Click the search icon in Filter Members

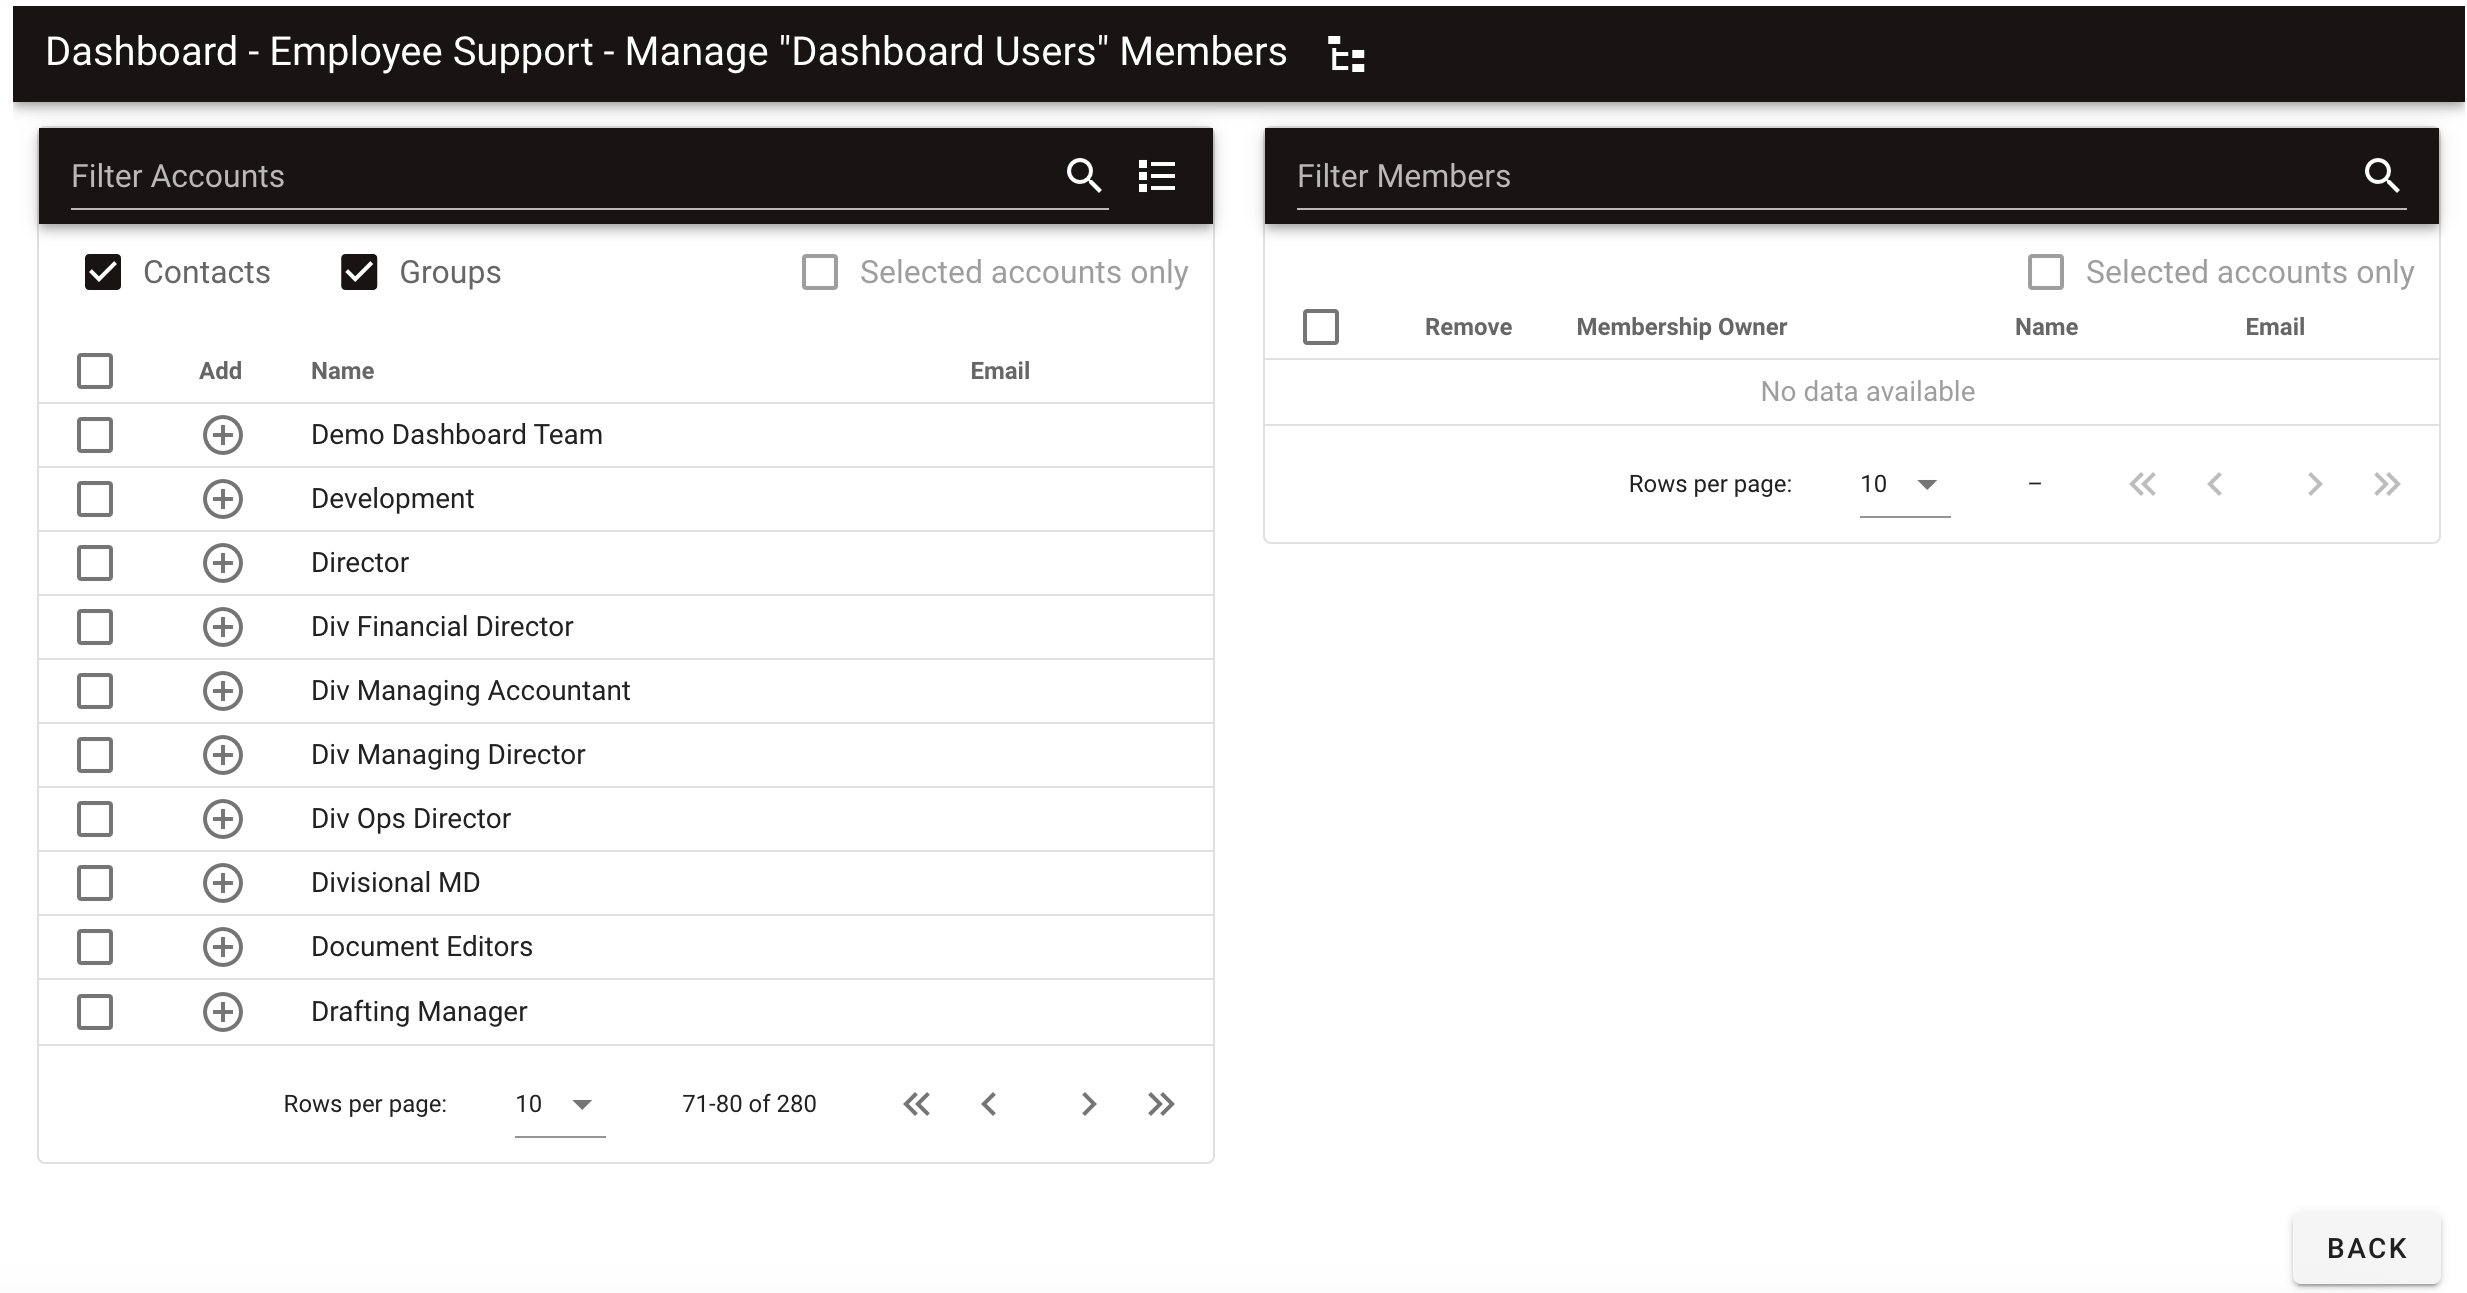(x=2381, y=176)
